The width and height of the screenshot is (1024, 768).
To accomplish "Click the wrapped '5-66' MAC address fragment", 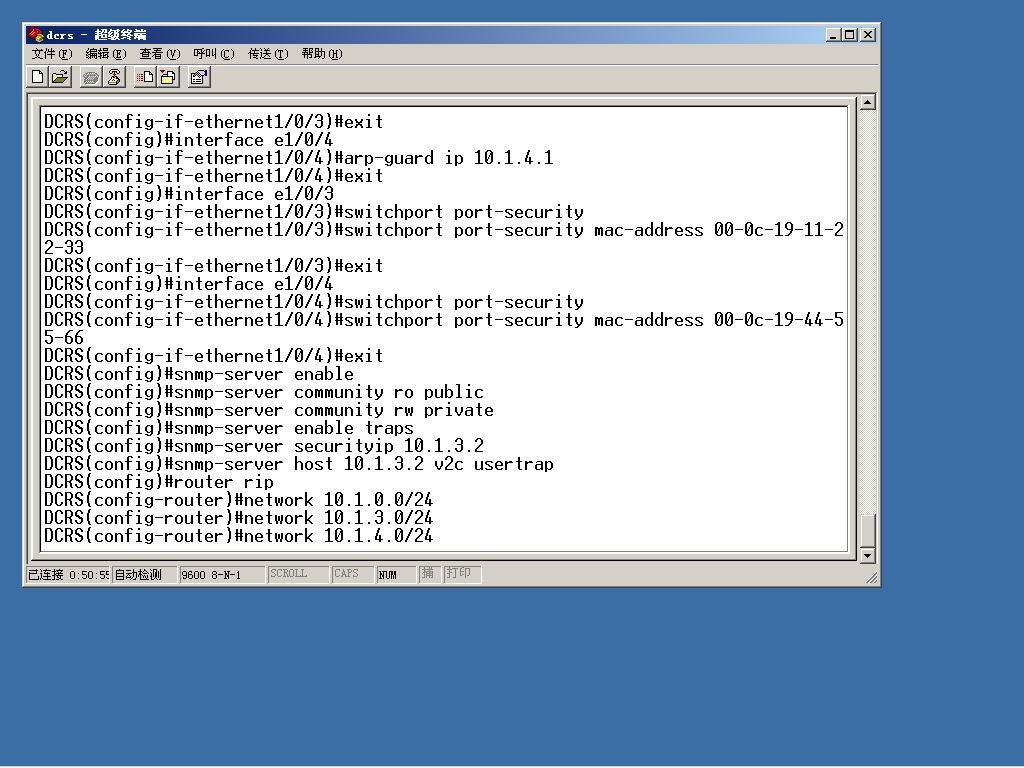I will coord(64,338).
